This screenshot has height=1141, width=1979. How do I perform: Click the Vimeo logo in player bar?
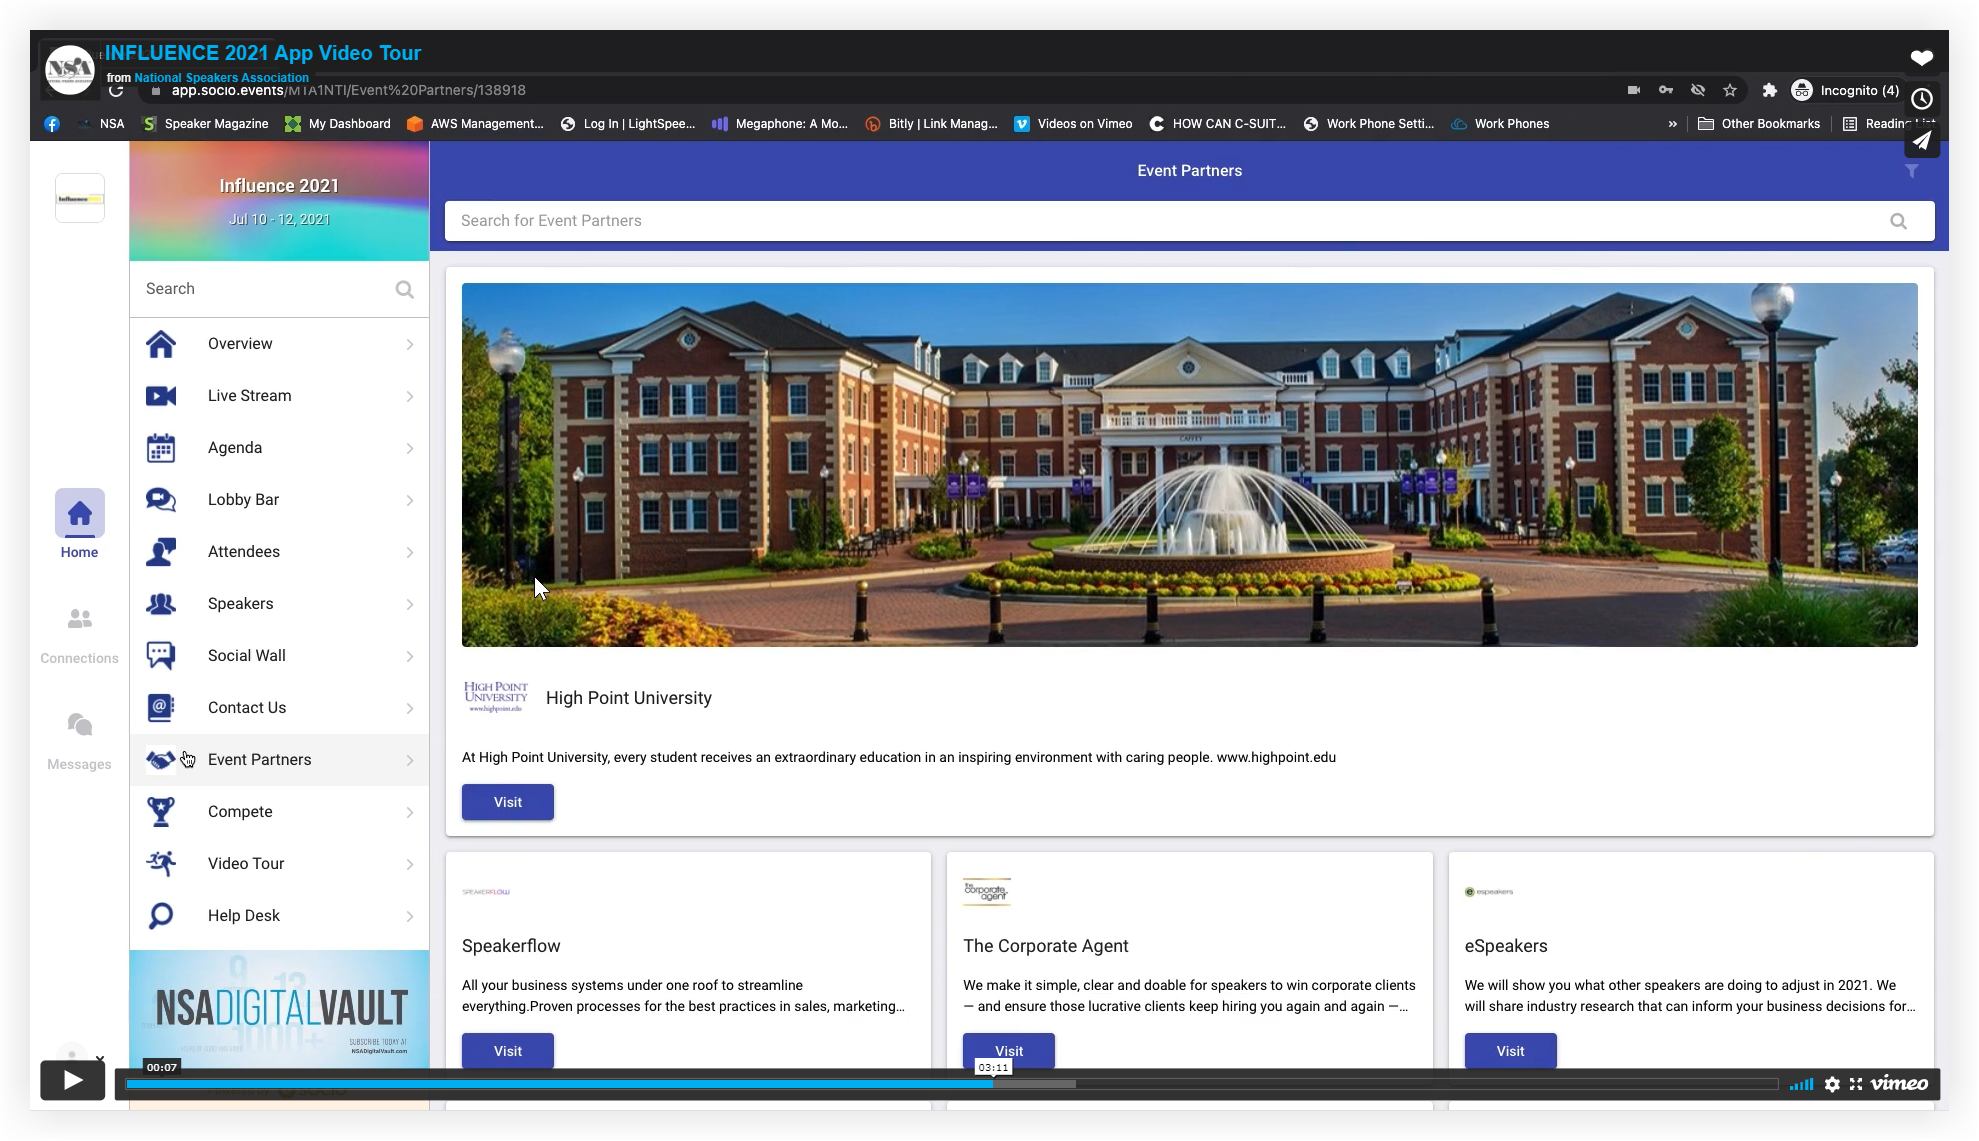(1899, 1084)
